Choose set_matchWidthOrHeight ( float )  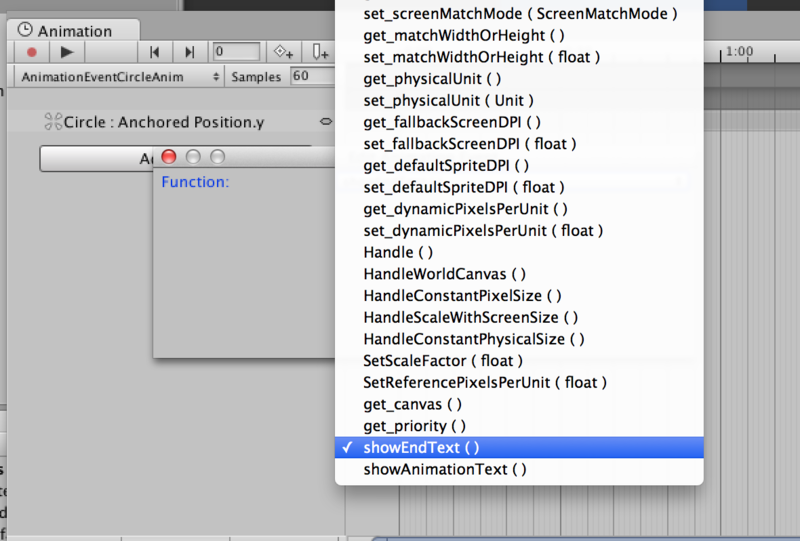point(519,57)
